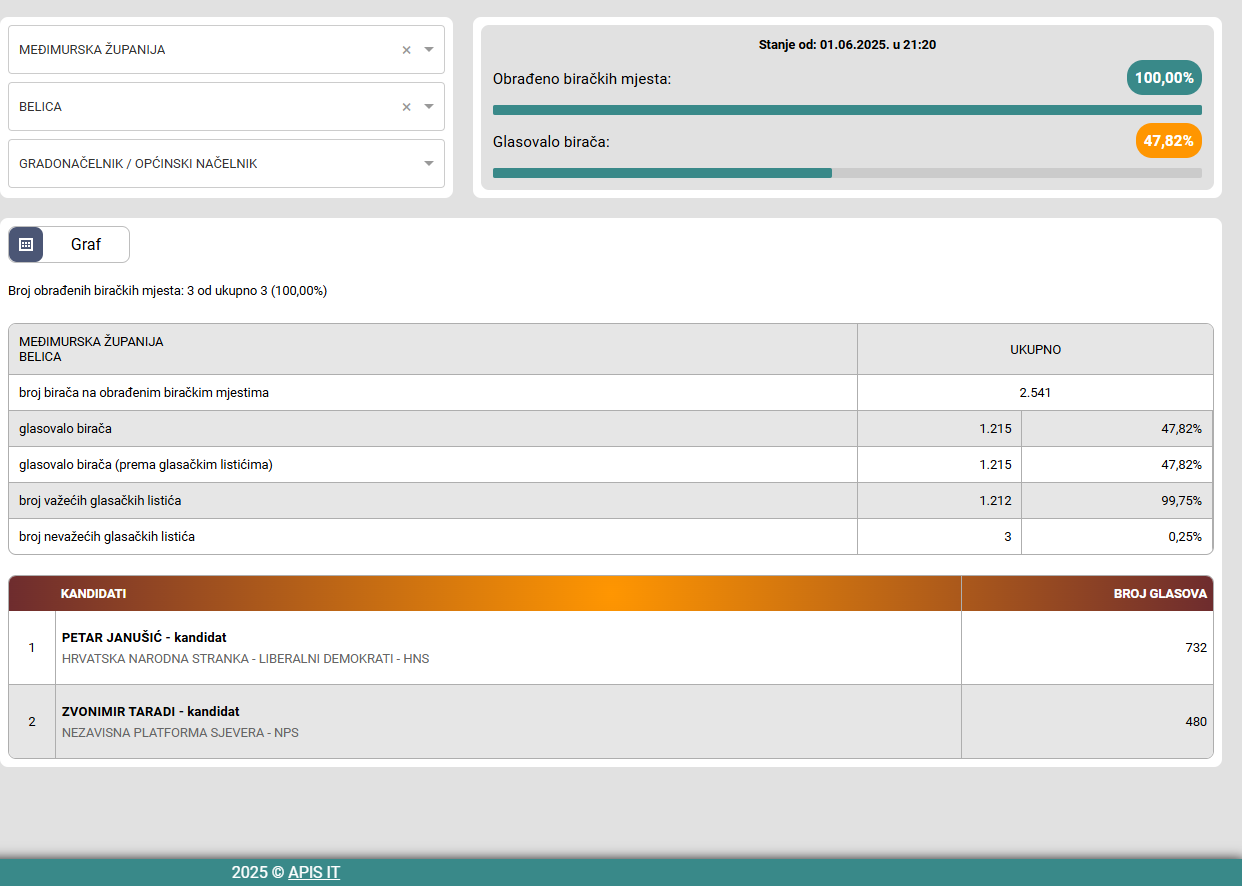
Task: Open the BELICA municipality dropdown arrow
Action: coord(429,107)
